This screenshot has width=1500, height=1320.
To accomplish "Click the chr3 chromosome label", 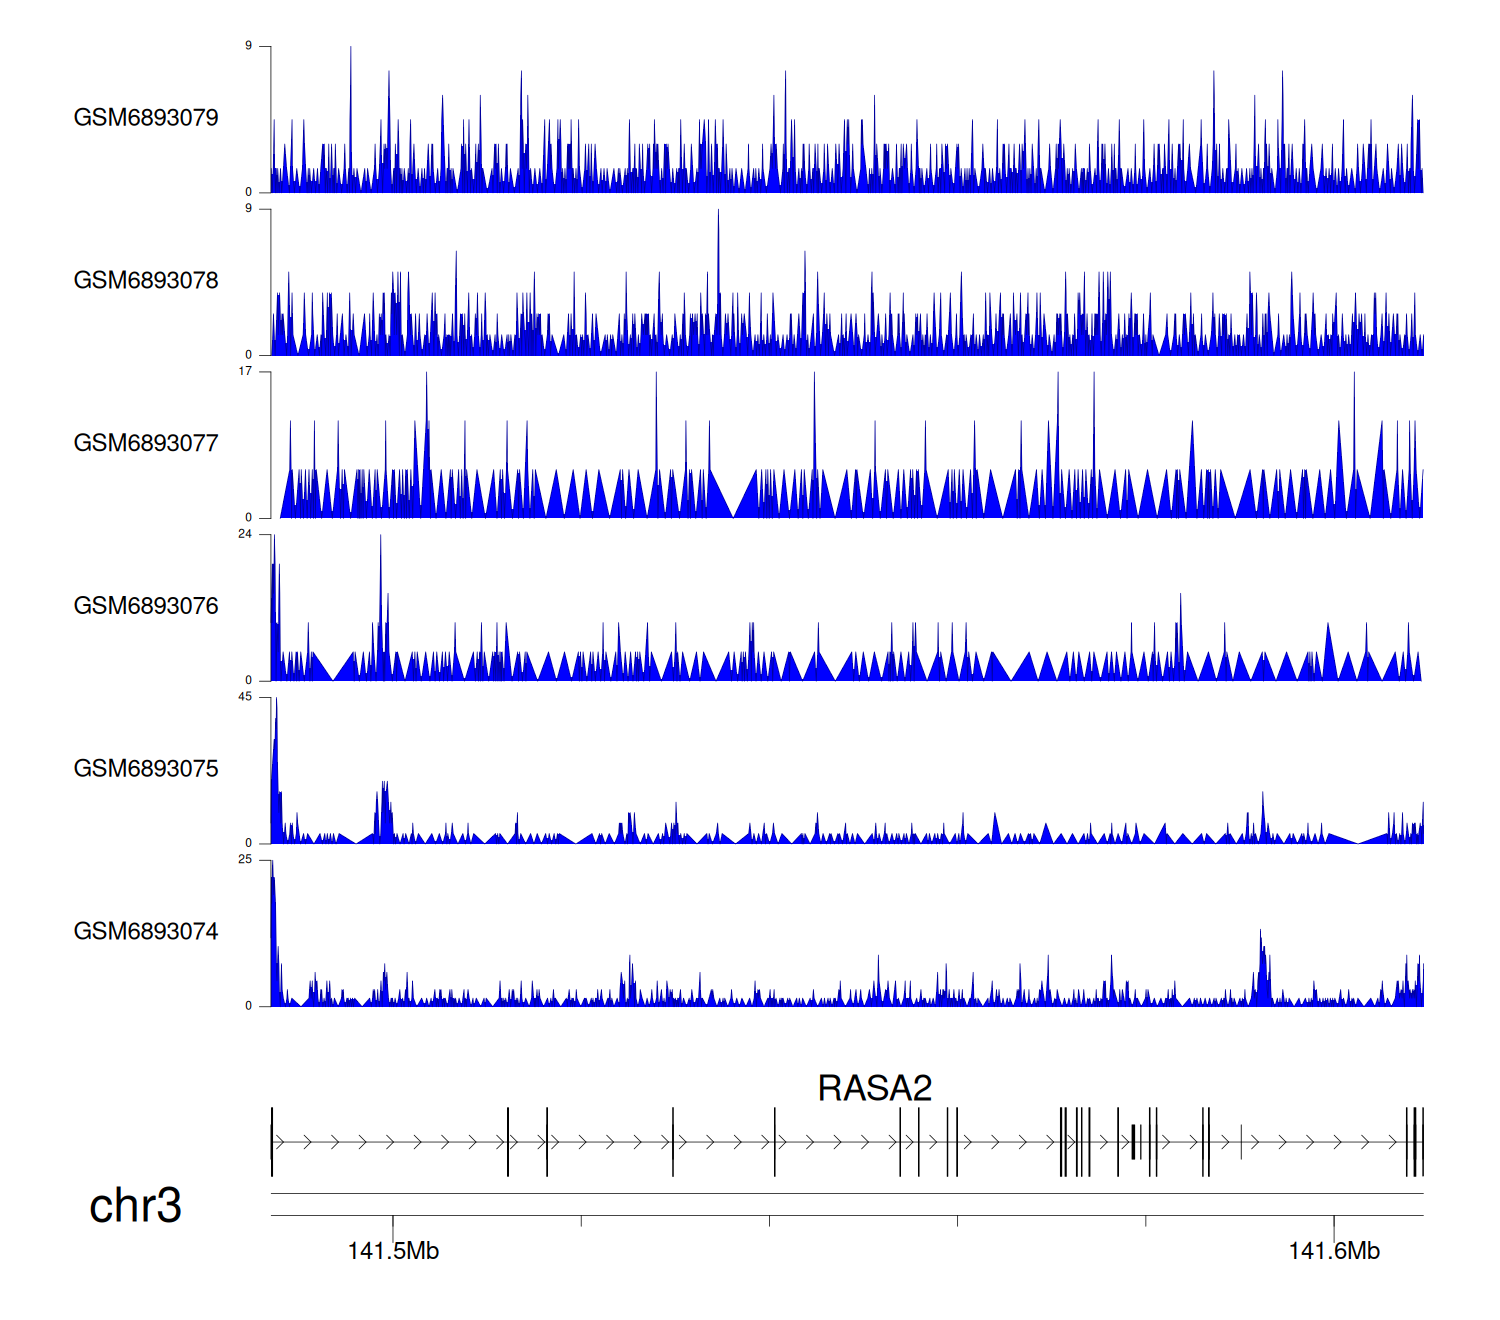I will click(135, 1206).
